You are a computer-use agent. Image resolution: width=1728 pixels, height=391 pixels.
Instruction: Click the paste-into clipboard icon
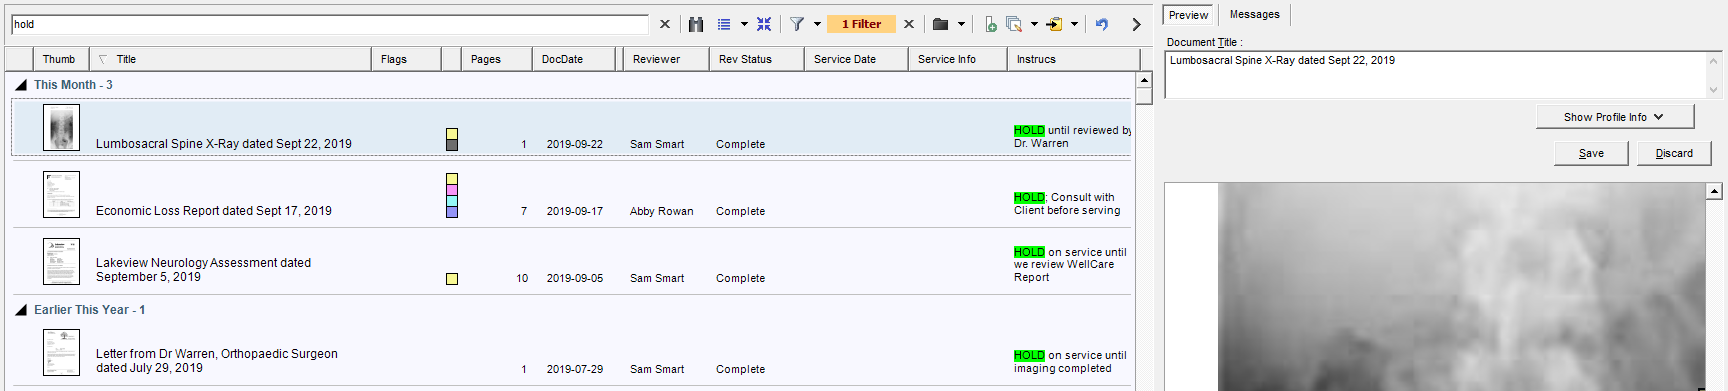pyautogui.click(x=1054, y=24)
